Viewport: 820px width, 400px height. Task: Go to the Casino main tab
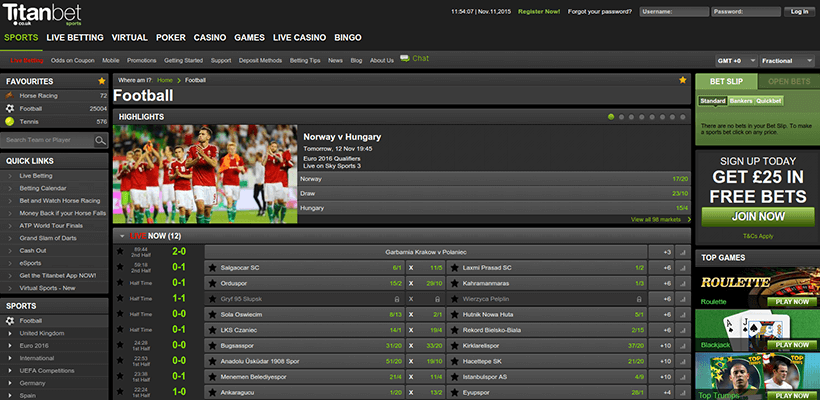pyautogui.click(x=210, y=38)
